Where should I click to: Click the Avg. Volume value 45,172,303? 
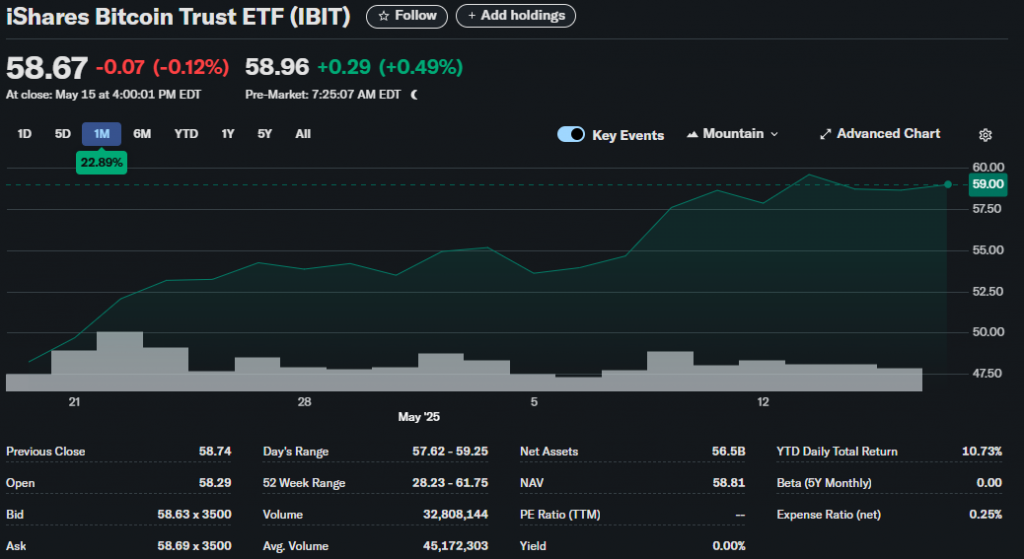coord(455,545)
